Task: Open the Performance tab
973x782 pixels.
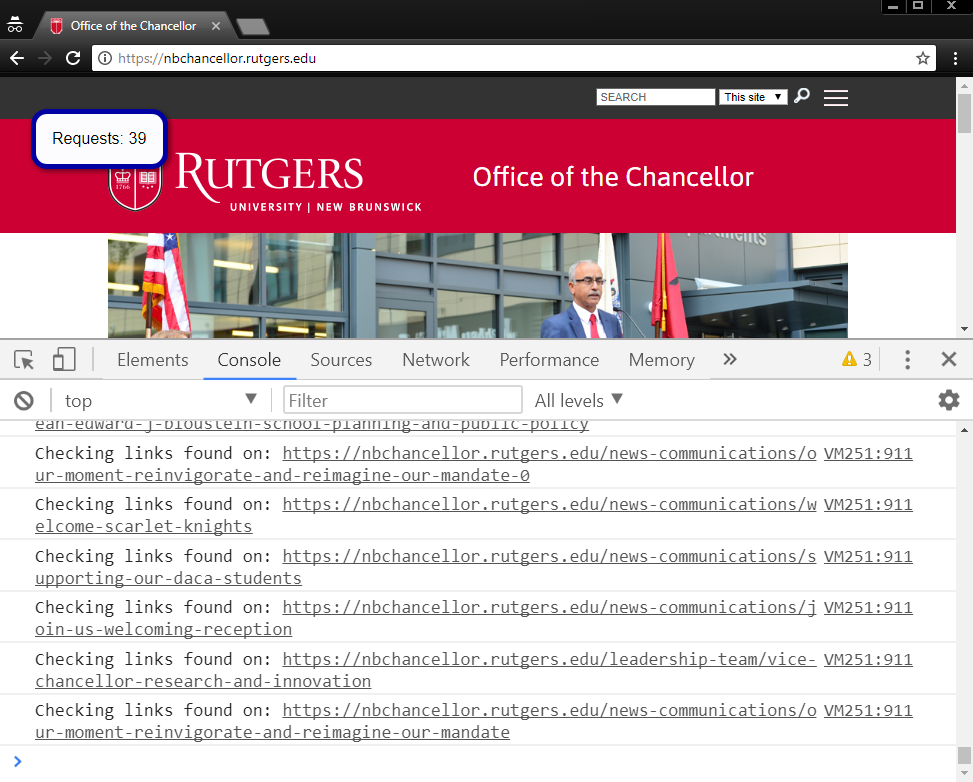Action: (x=550, y=360)
